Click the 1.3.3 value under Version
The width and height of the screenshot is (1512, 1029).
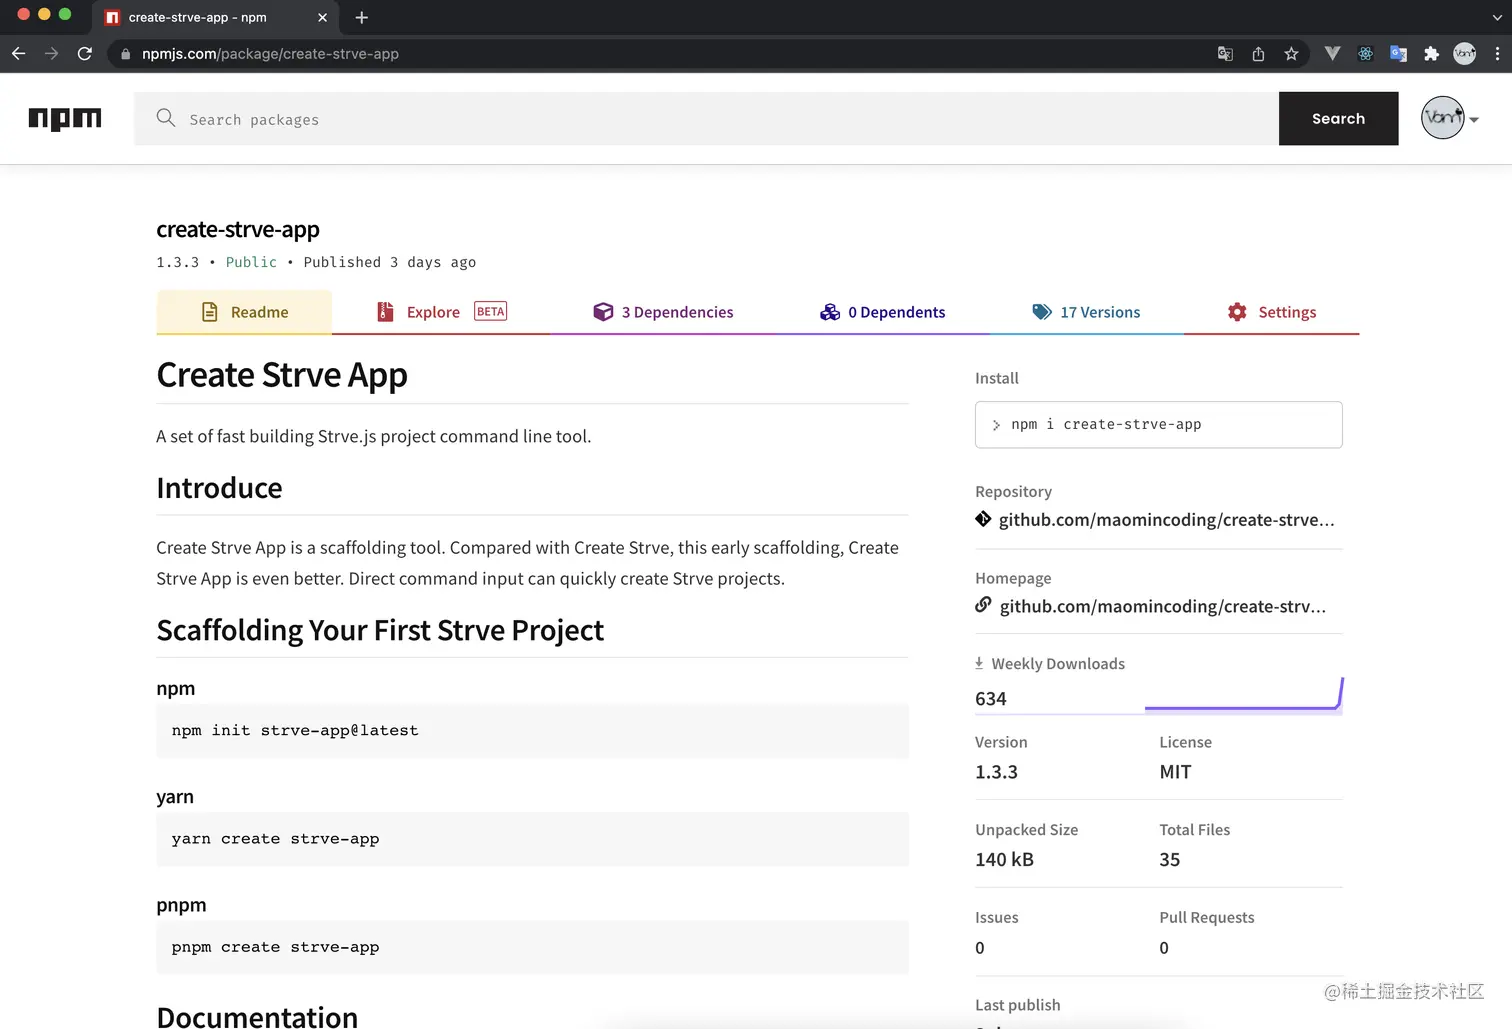996,771
